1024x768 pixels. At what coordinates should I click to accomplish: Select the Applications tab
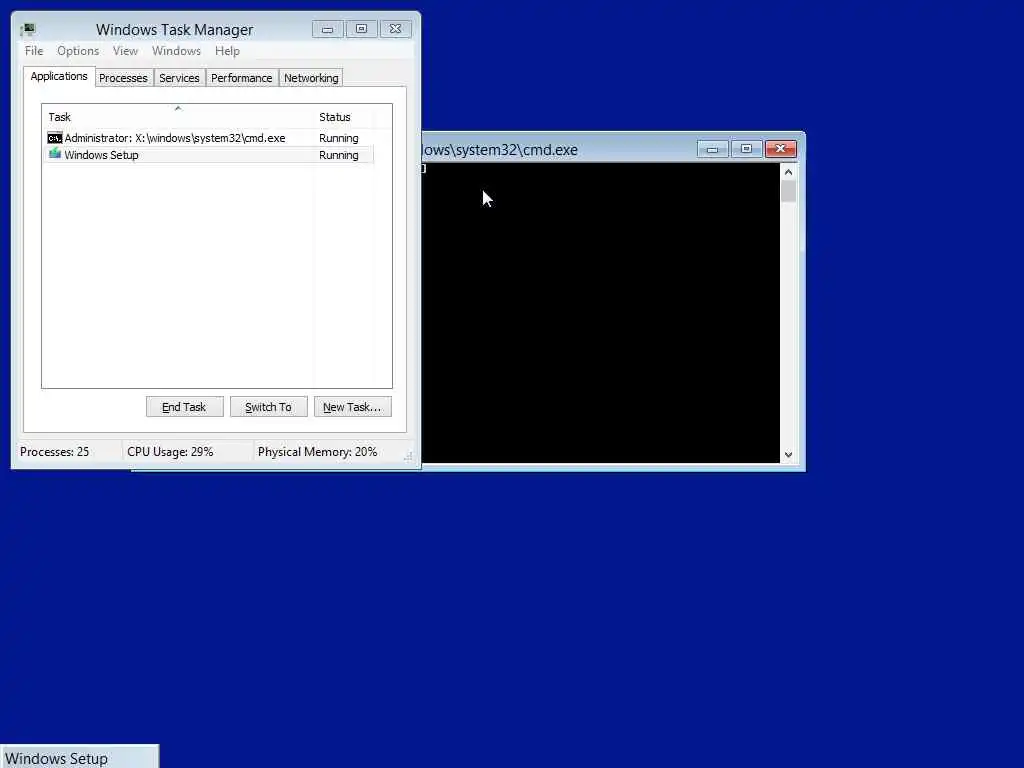(59, 76)
